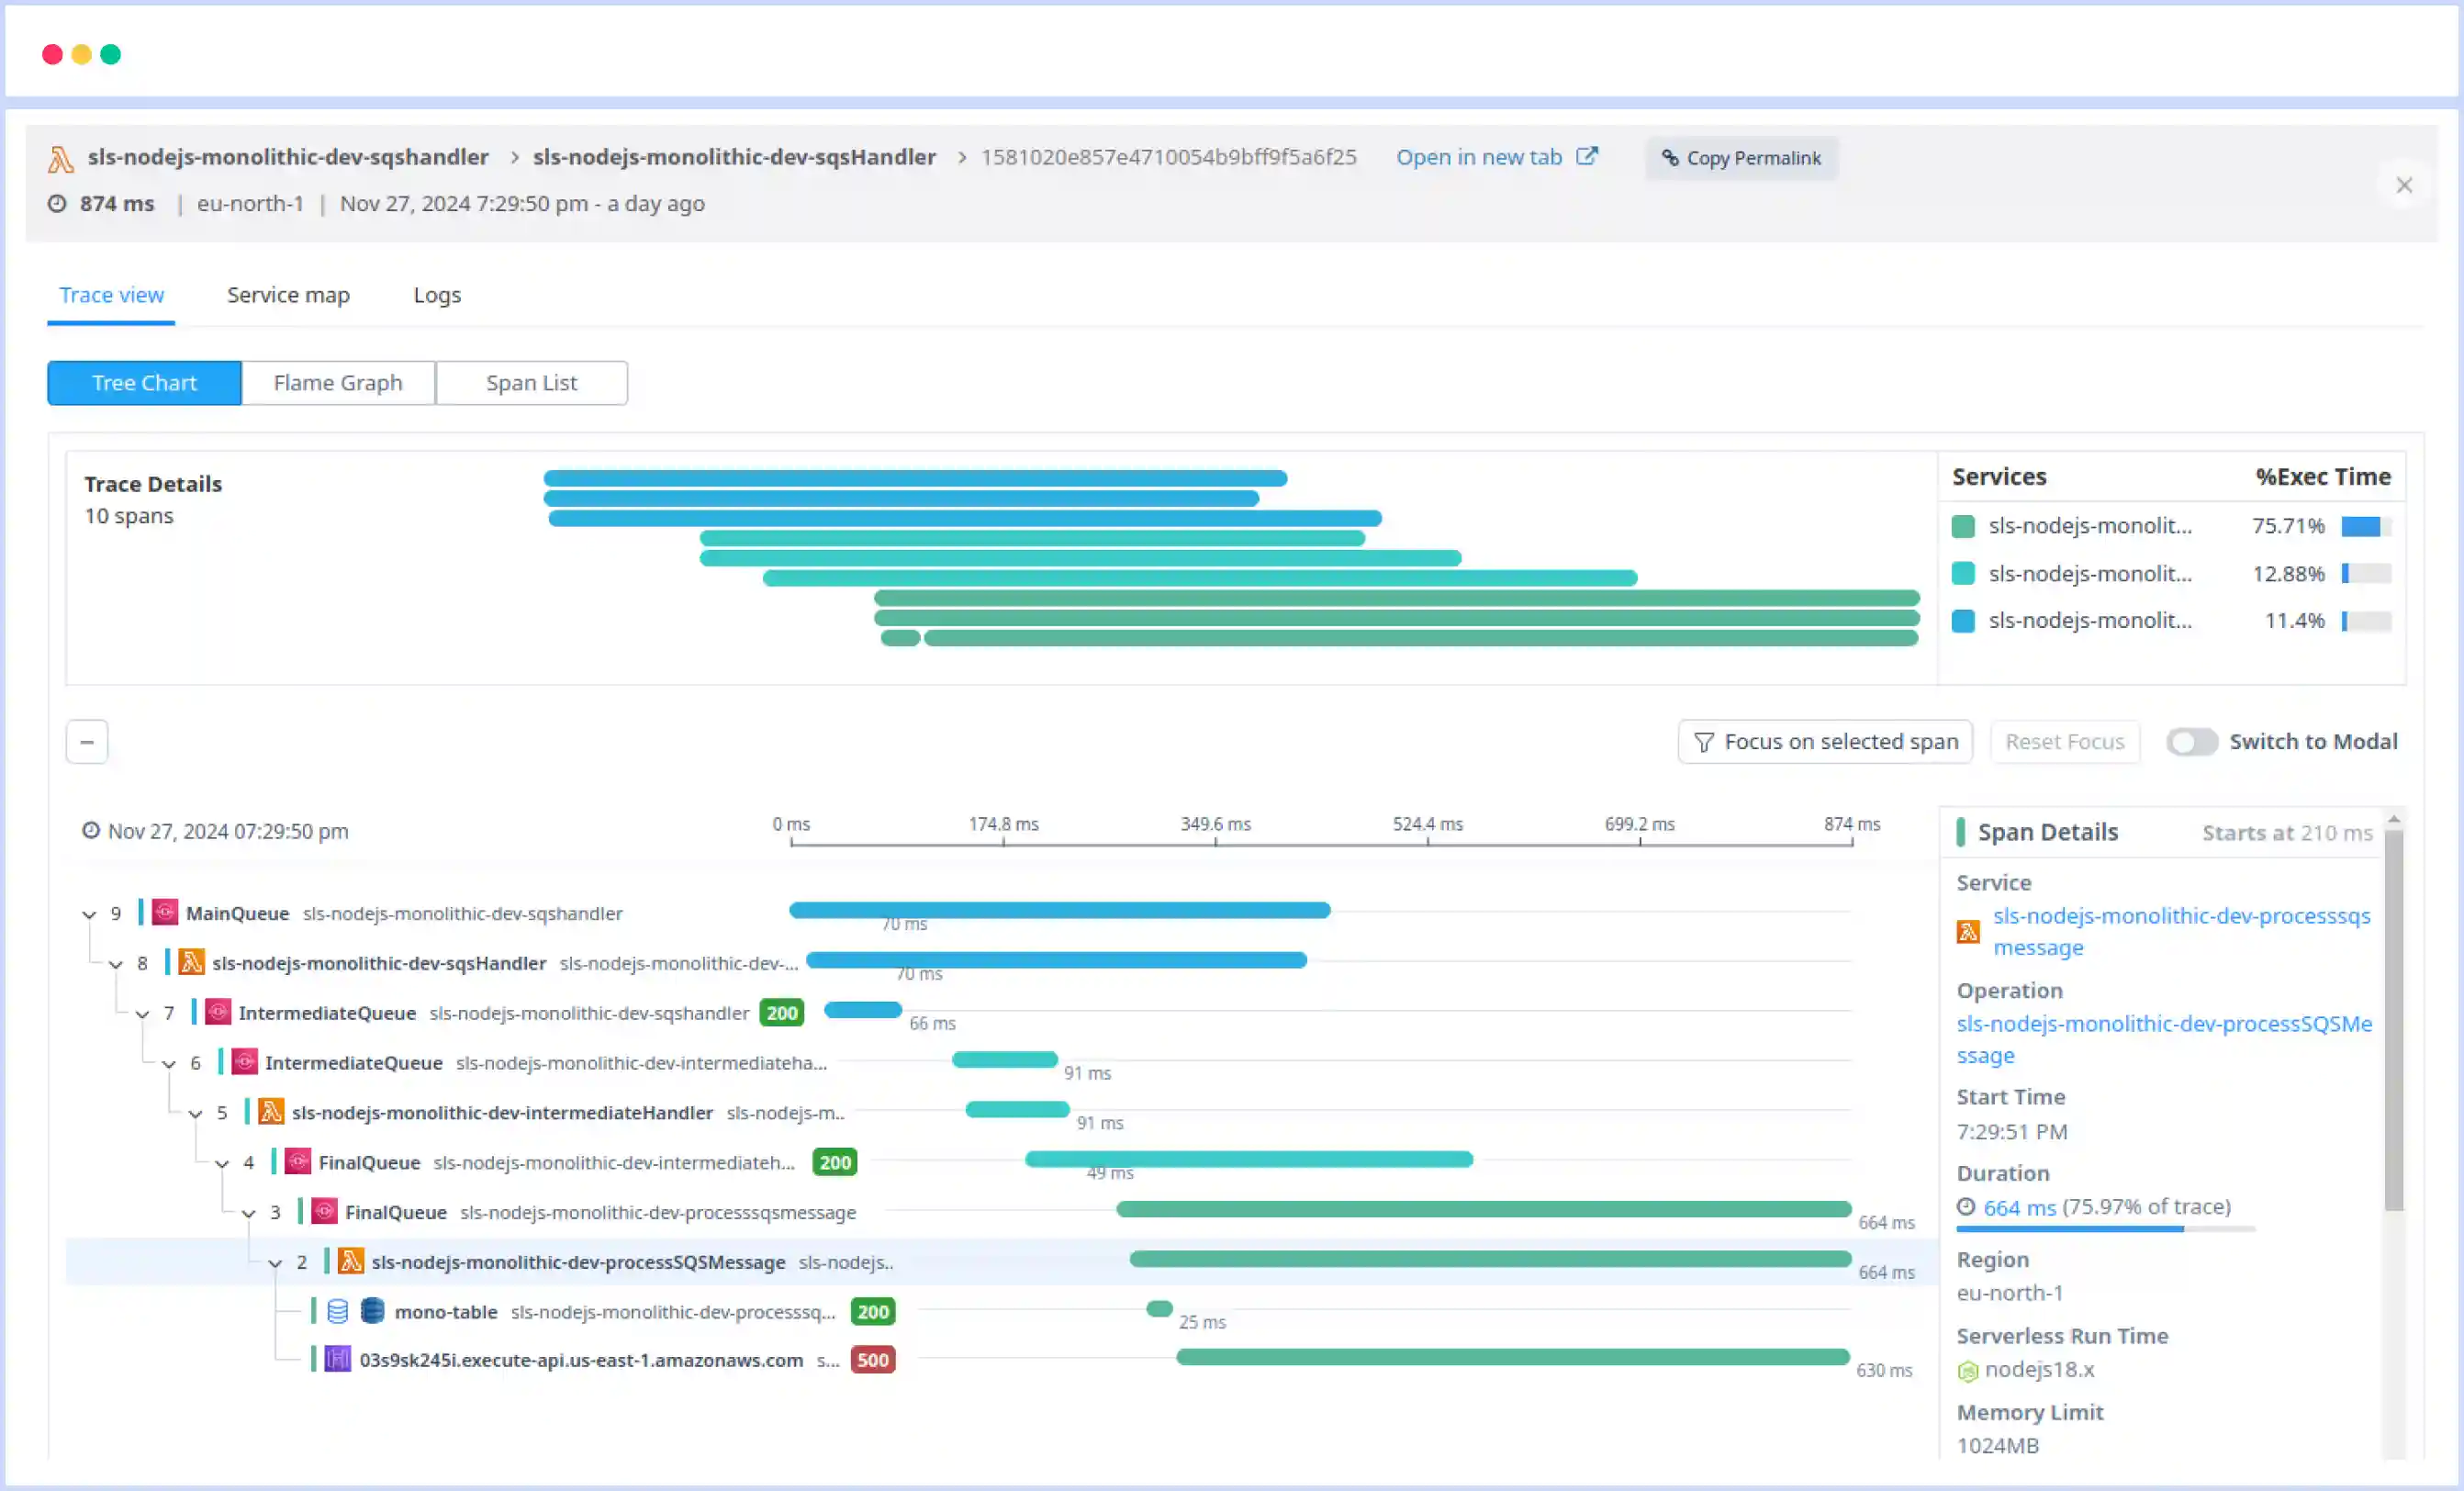Viewport: 2464px width, 1491px height.
Task: Click the Copy Permalink button
Action: (1741, 158)
